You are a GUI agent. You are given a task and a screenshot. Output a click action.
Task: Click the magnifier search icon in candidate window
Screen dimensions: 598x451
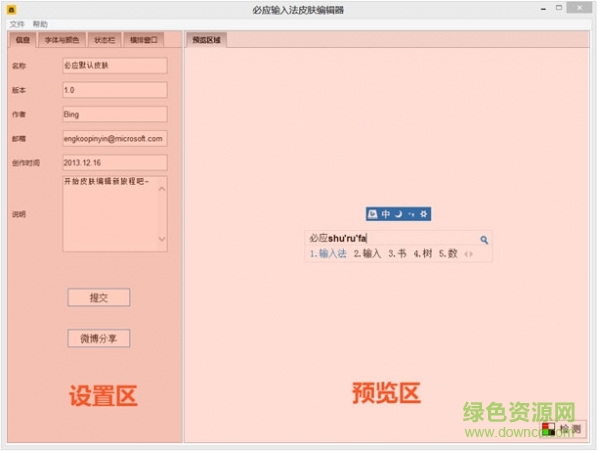click(x=484, y=240)
